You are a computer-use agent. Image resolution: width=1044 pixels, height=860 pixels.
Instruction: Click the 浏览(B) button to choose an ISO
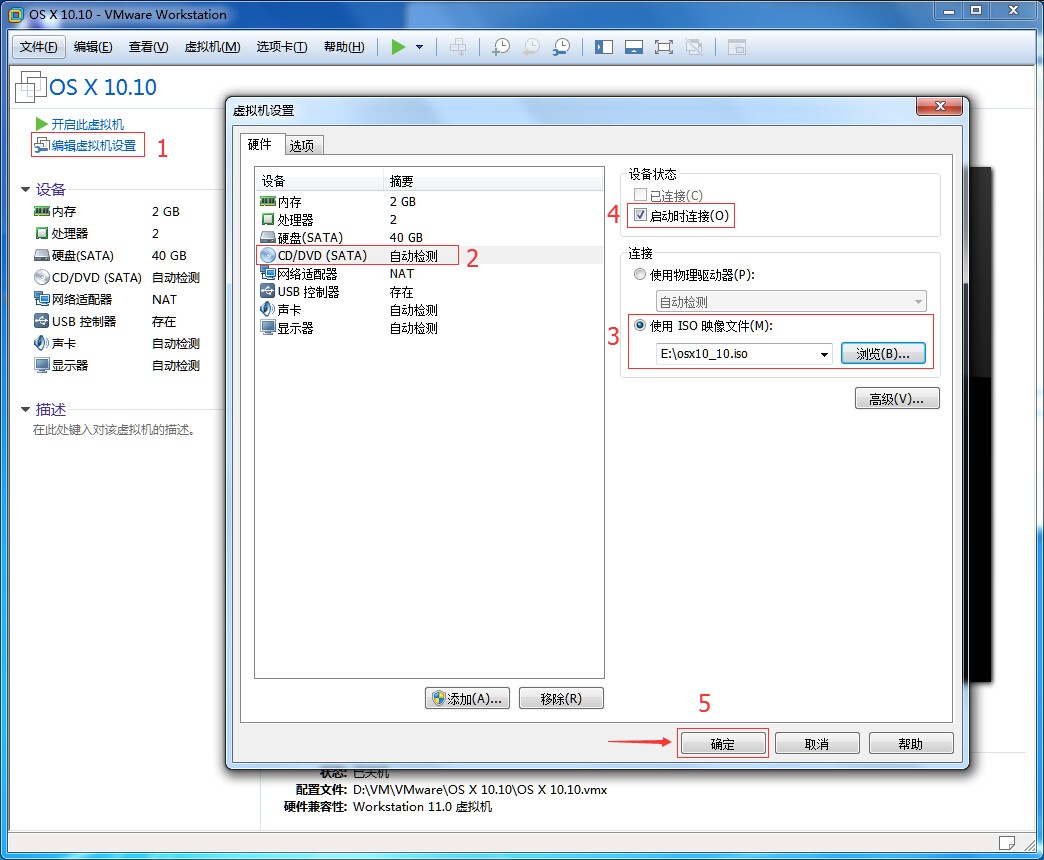coord(883,353)
